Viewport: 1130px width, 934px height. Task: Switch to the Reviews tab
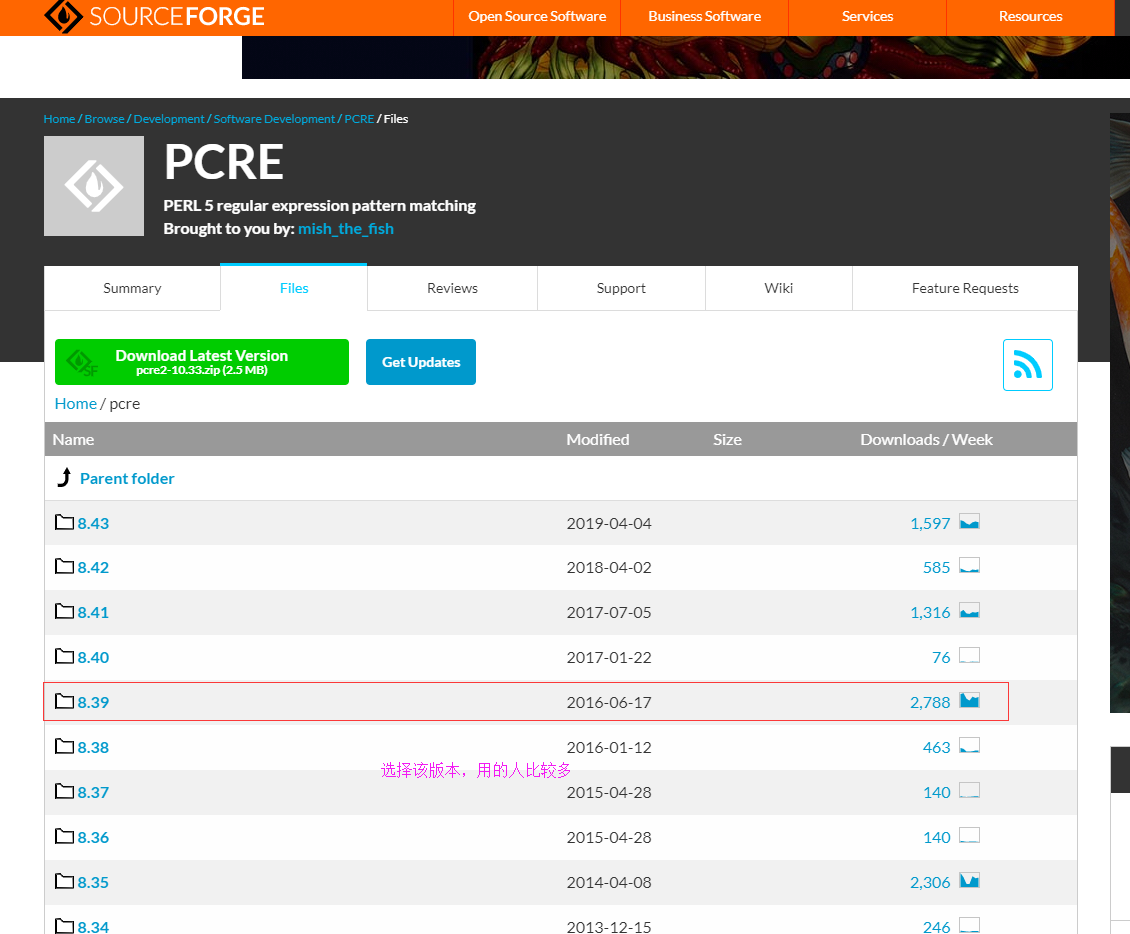(x=452, y=288)
